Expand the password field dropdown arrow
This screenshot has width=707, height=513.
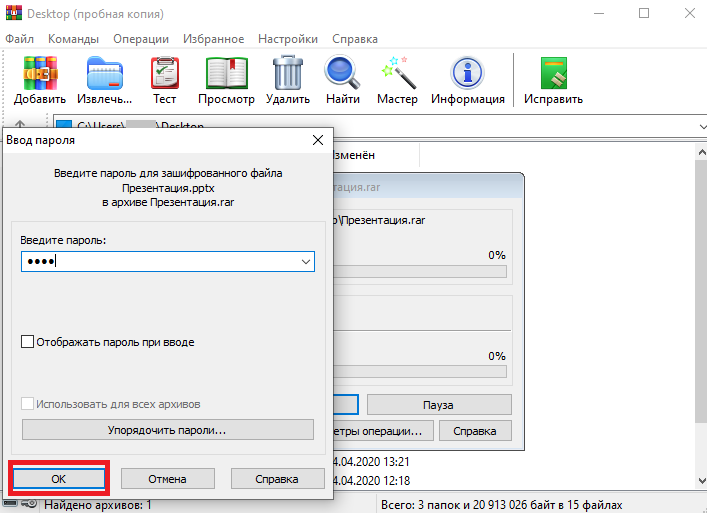tap(306, 261)
